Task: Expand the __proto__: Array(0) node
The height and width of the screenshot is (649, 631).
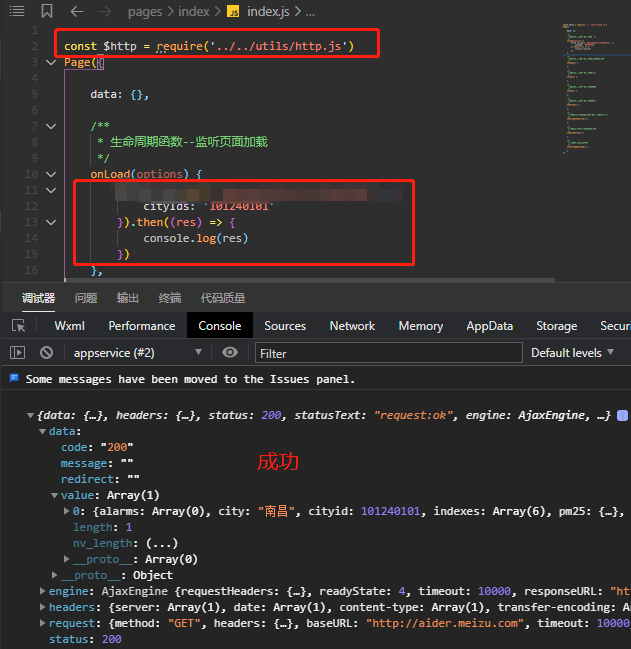Action: [66, 559]
